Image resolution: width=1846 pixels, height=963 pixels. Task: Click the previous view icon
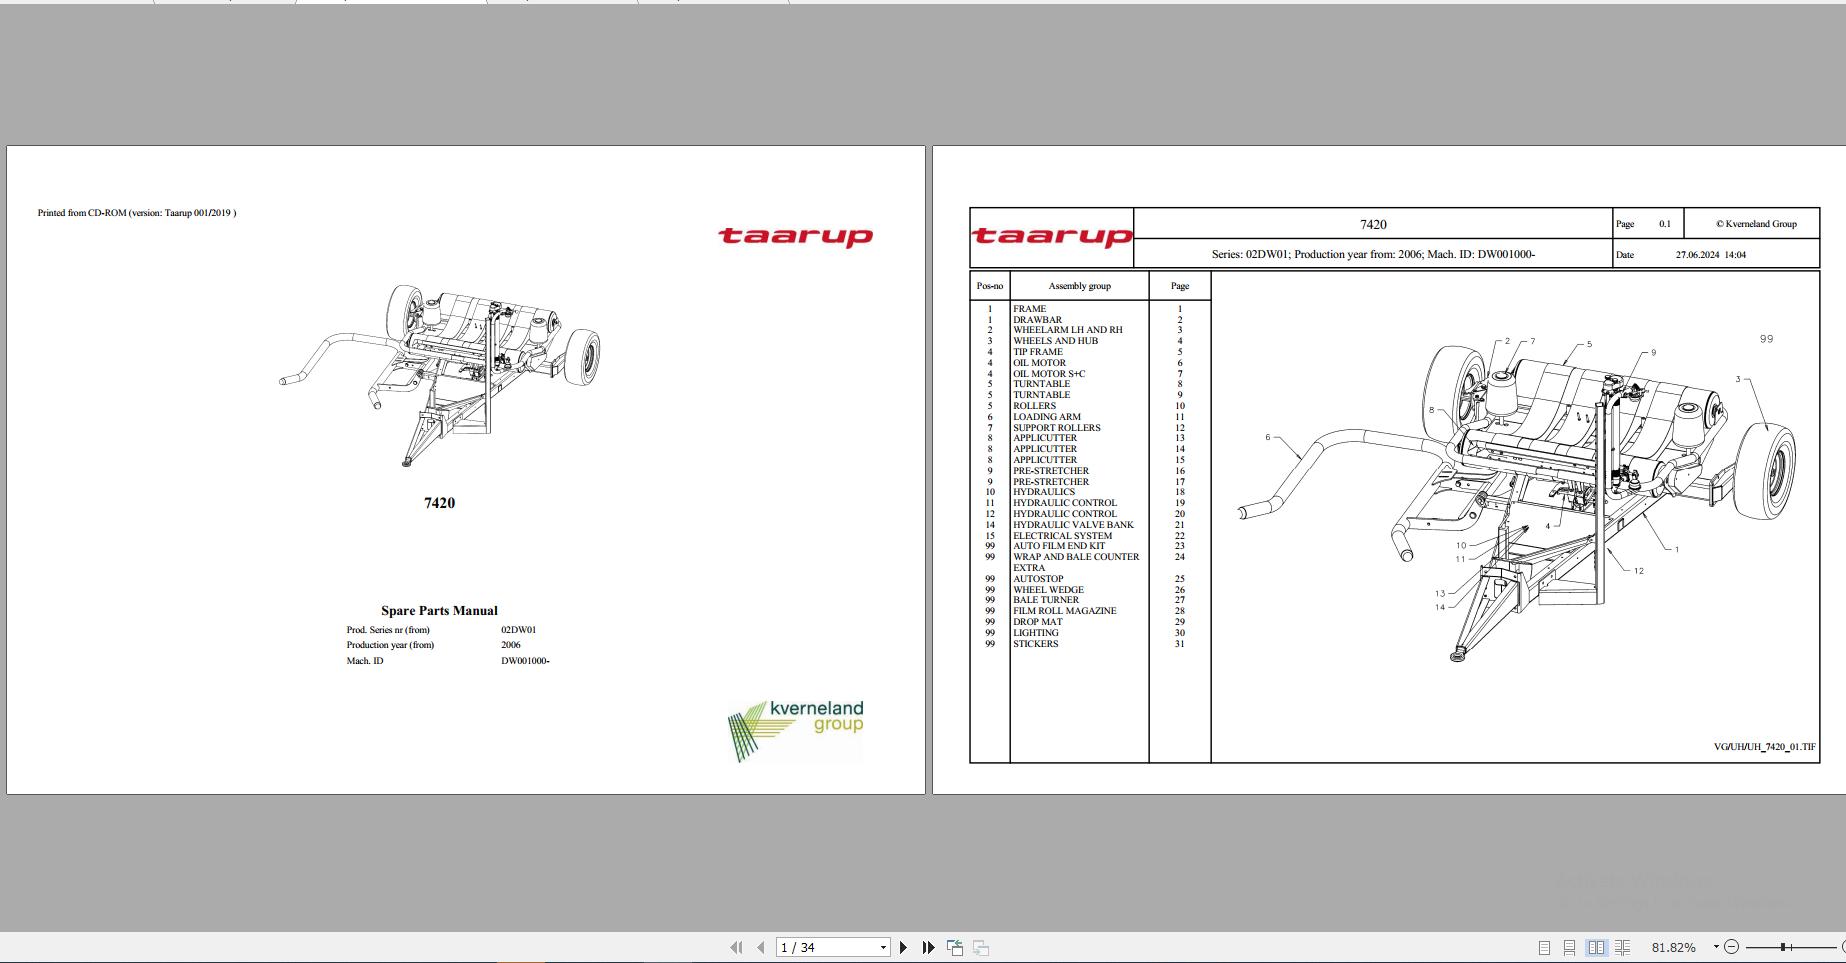(x=955, y=947)
